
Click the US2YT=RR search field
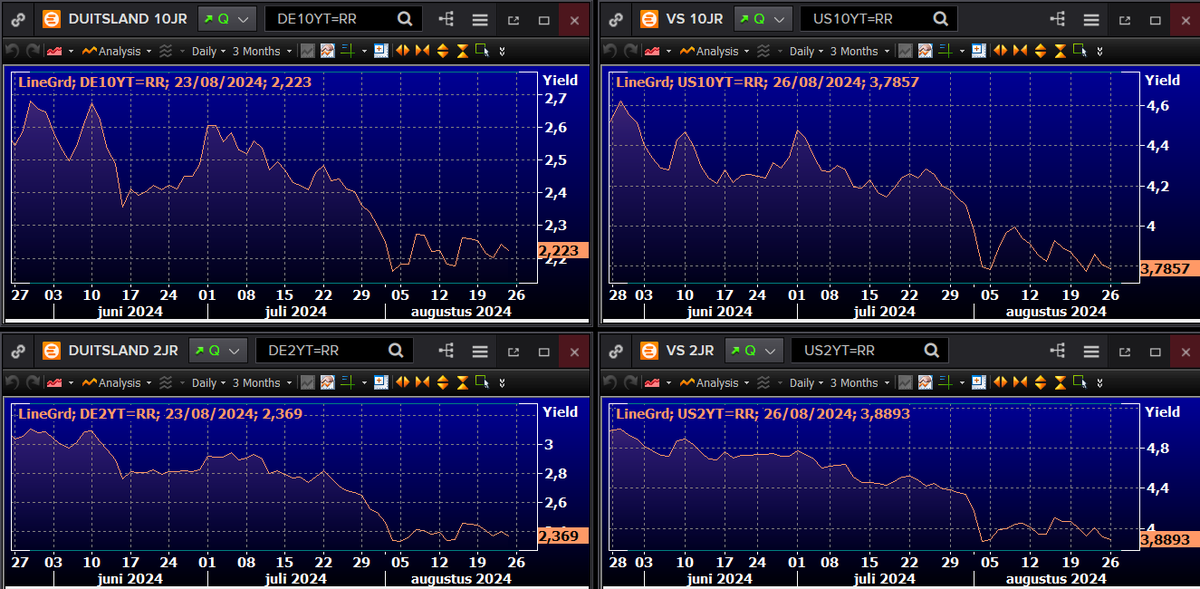click(869, 351)
